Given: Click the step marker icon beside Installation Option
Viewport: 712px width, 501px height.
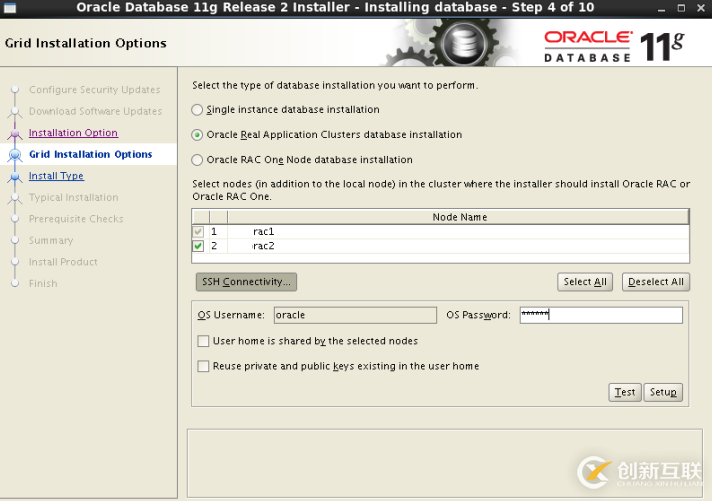Looking at the screenshot, I should click(15, 133).
